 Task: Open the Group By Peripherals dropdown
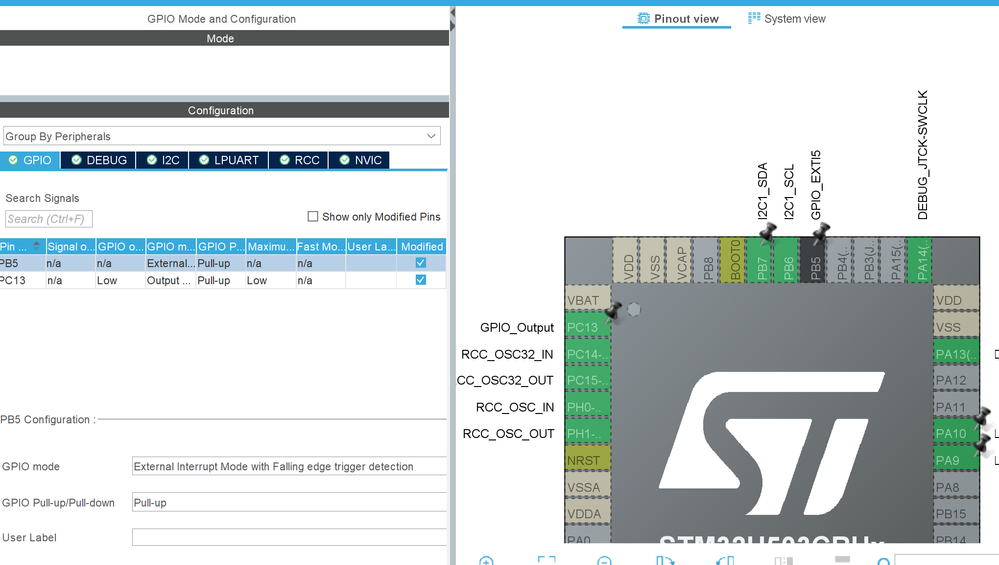(221, 136)
